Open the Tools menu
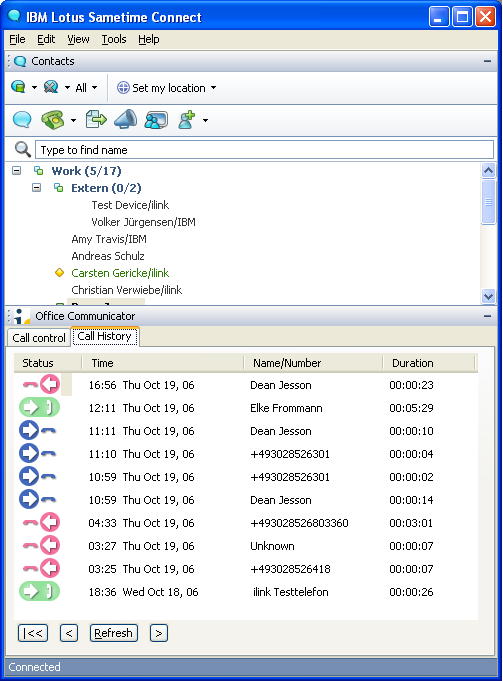Screen dimensions: 503x681 click(114, 39)
